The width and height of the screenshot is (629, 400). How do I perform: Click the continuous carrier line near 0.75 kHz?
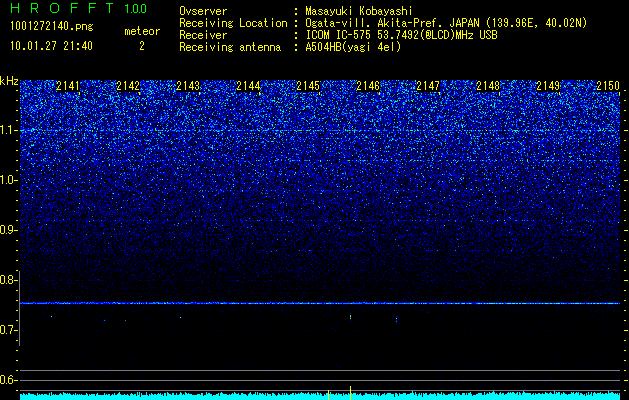pyautogui.click(x=320, y=303)
